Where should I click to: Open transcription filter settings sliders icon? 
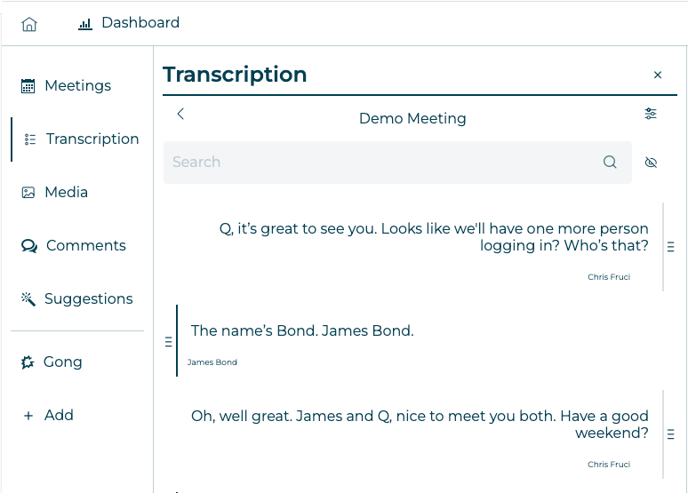coord(651,114)
